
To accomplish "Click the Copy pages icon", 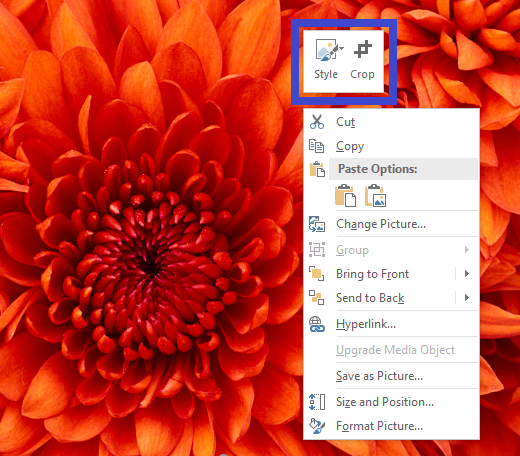I will [316, 146].
